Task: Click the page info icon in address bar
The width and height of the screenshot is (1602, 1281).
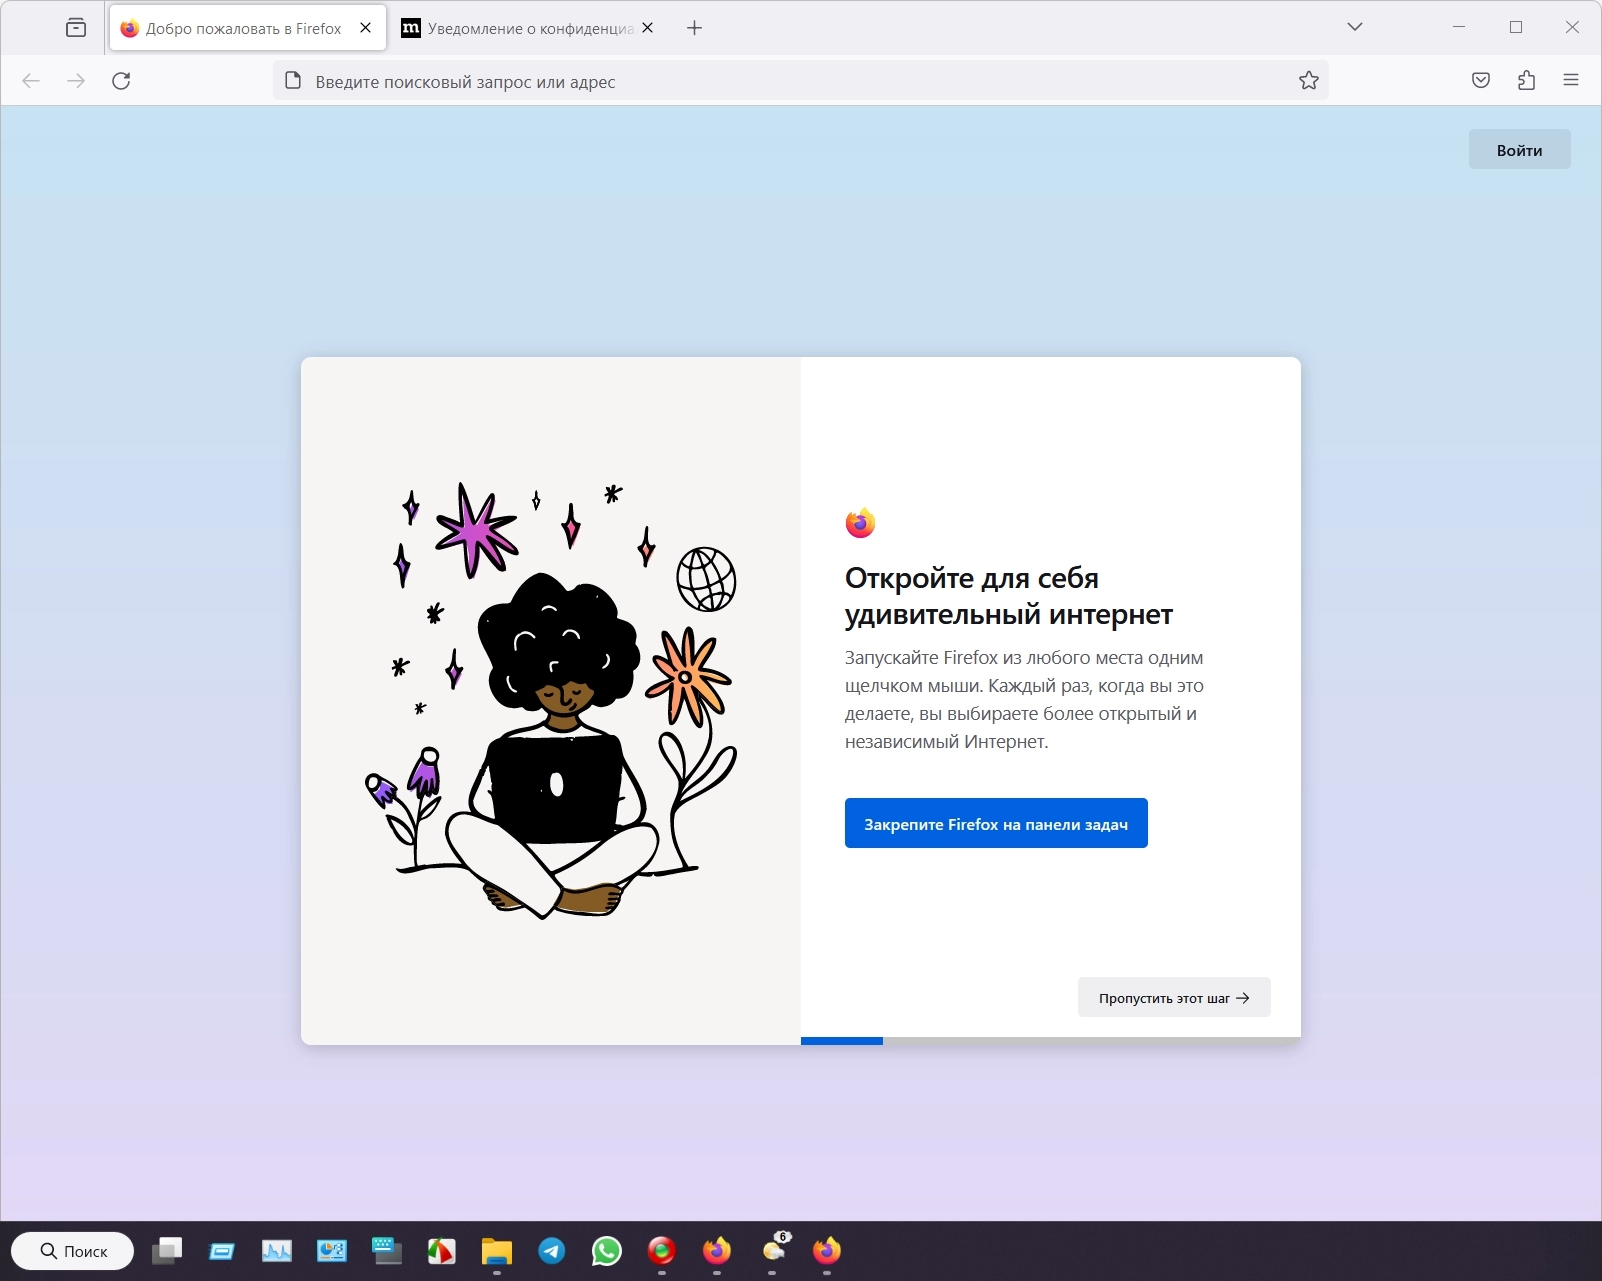Action: click(293, 81)
